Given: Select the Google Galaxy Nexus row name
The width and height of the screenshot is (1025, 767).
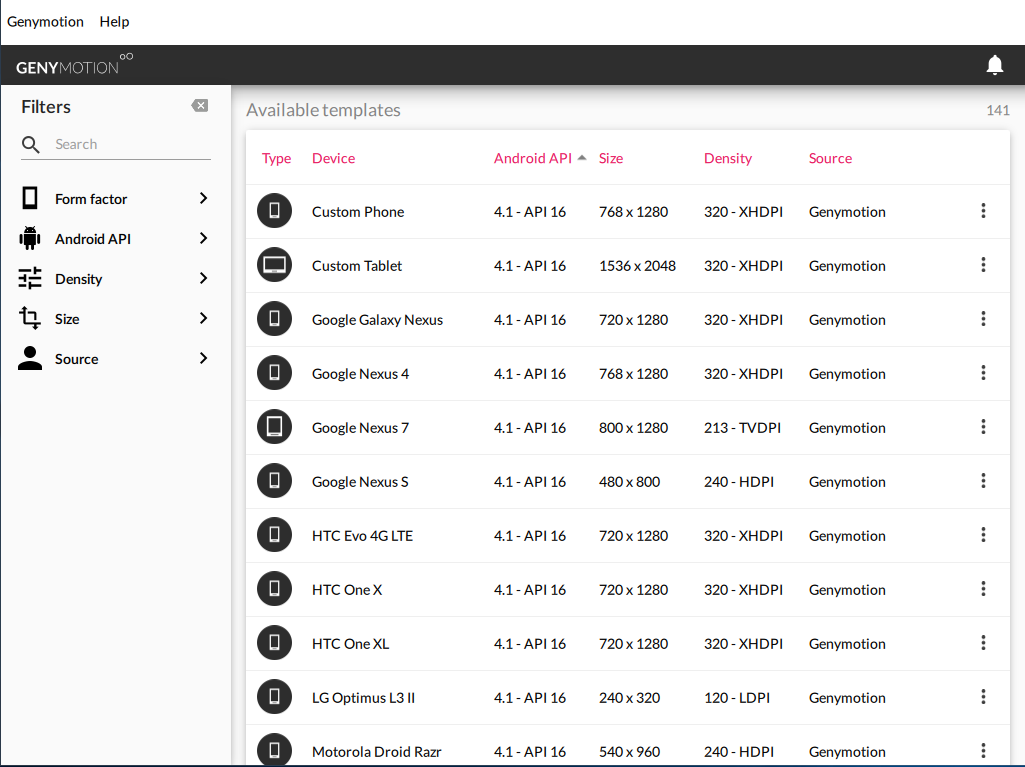Looking at the screenshot, I should click(377, 320).
